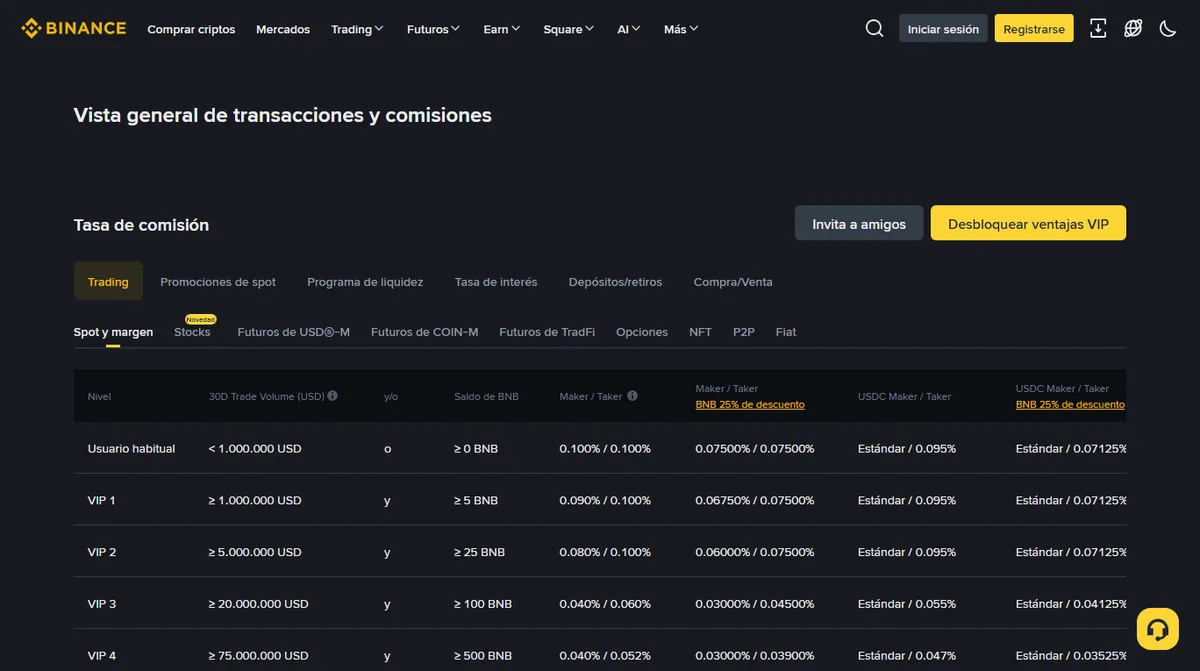This screenshot has width=1200, height=671.
Task: Click '< 1.000.000 USD' volume cell
Action: (255, 449)
